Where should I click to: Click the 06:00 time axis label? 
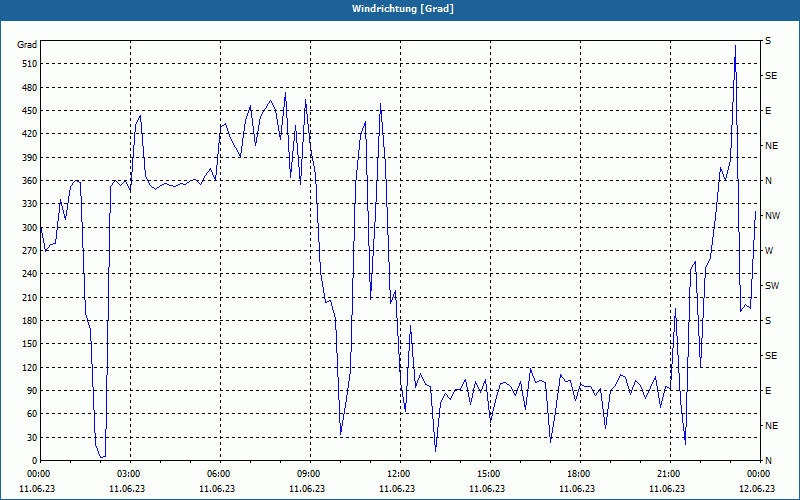coord(220,473)
